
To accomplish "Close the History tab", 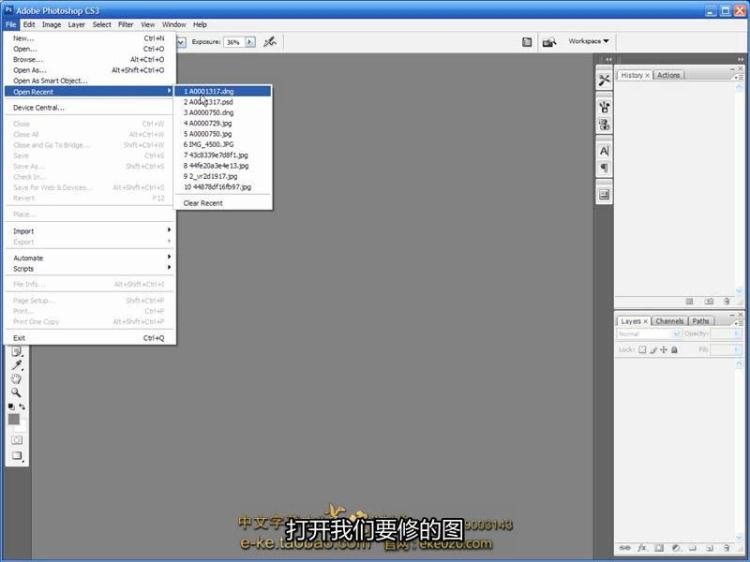I will (647, 76).
